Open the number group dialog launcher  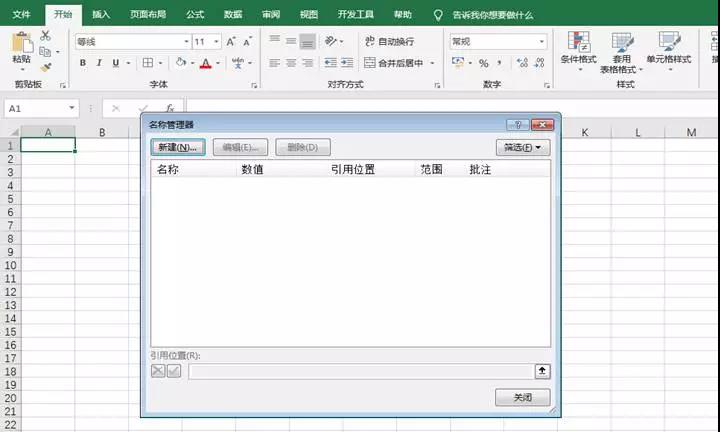[x=547, y=85]
